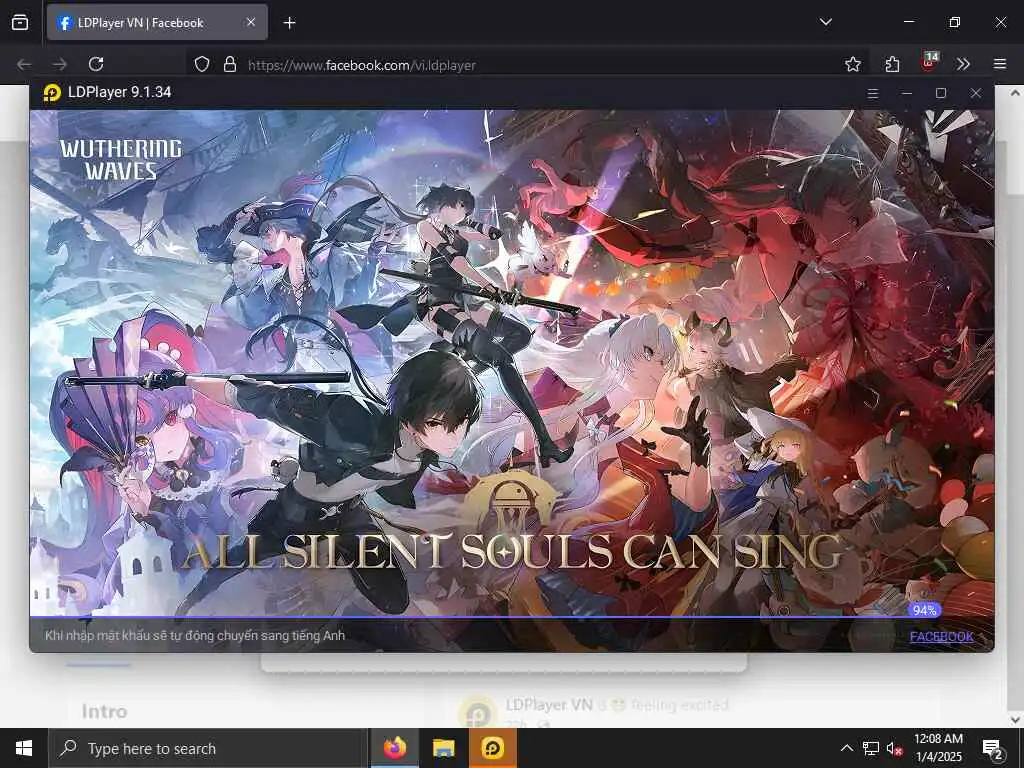Open the FACEBOOK link in LDPlayer
The image size is (1024, 768).
tap(942, 637)
